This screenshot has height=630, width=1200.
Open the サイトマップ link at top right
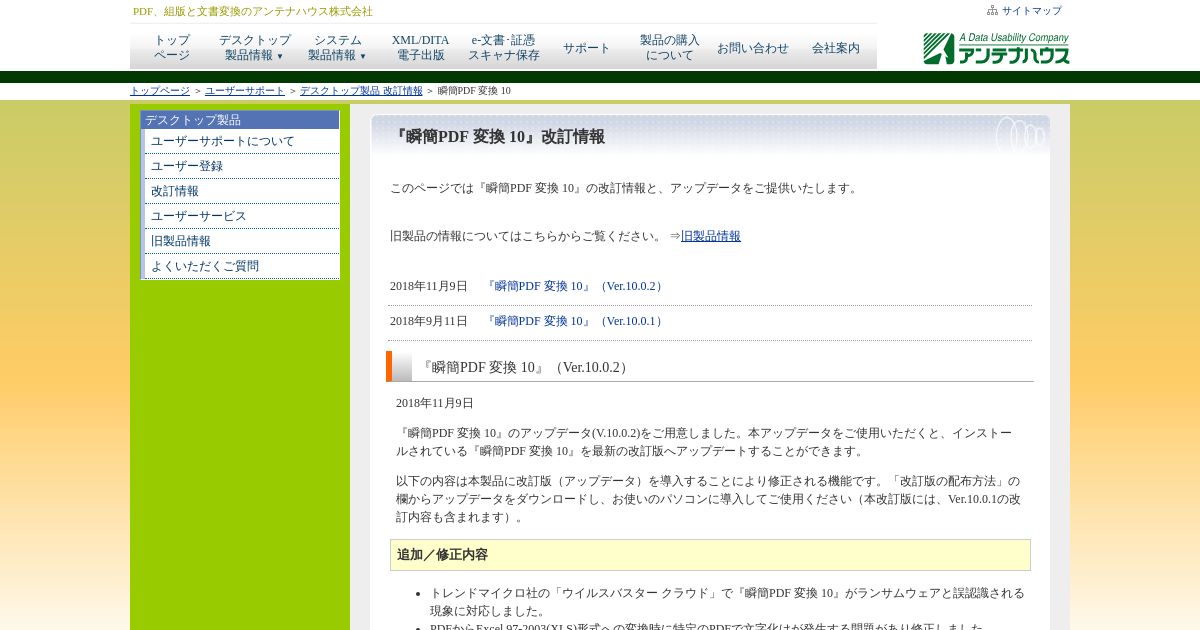tap(1031, 11)
